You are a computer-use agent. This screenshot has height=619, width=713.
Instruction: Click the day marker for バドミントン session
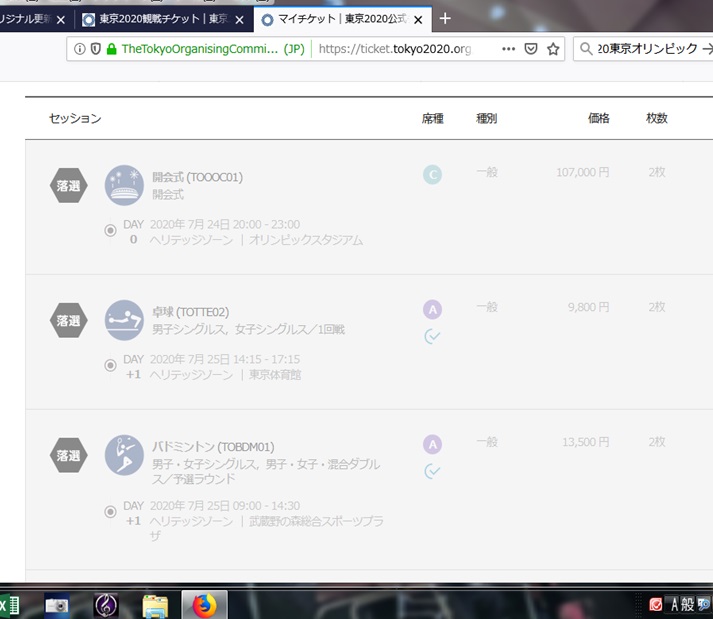110,512
